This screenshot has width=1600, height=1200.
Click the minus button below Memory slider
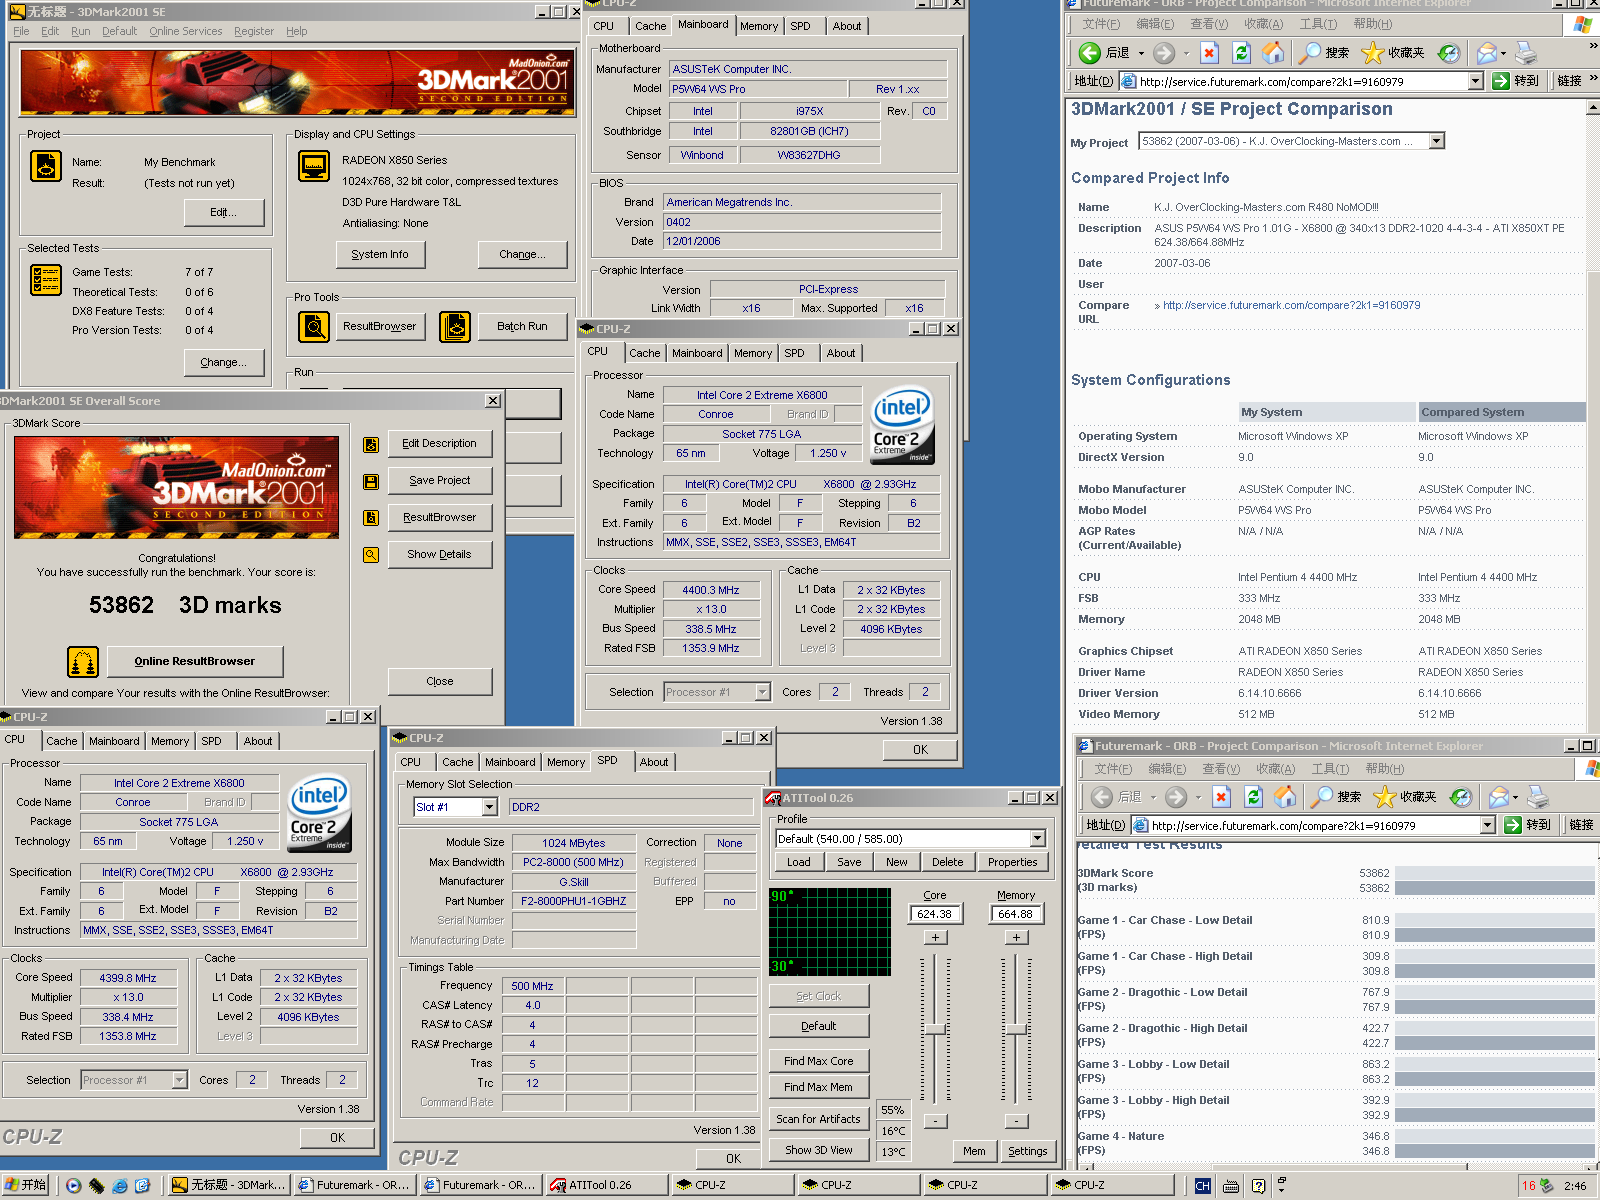coord(1016,1121)
